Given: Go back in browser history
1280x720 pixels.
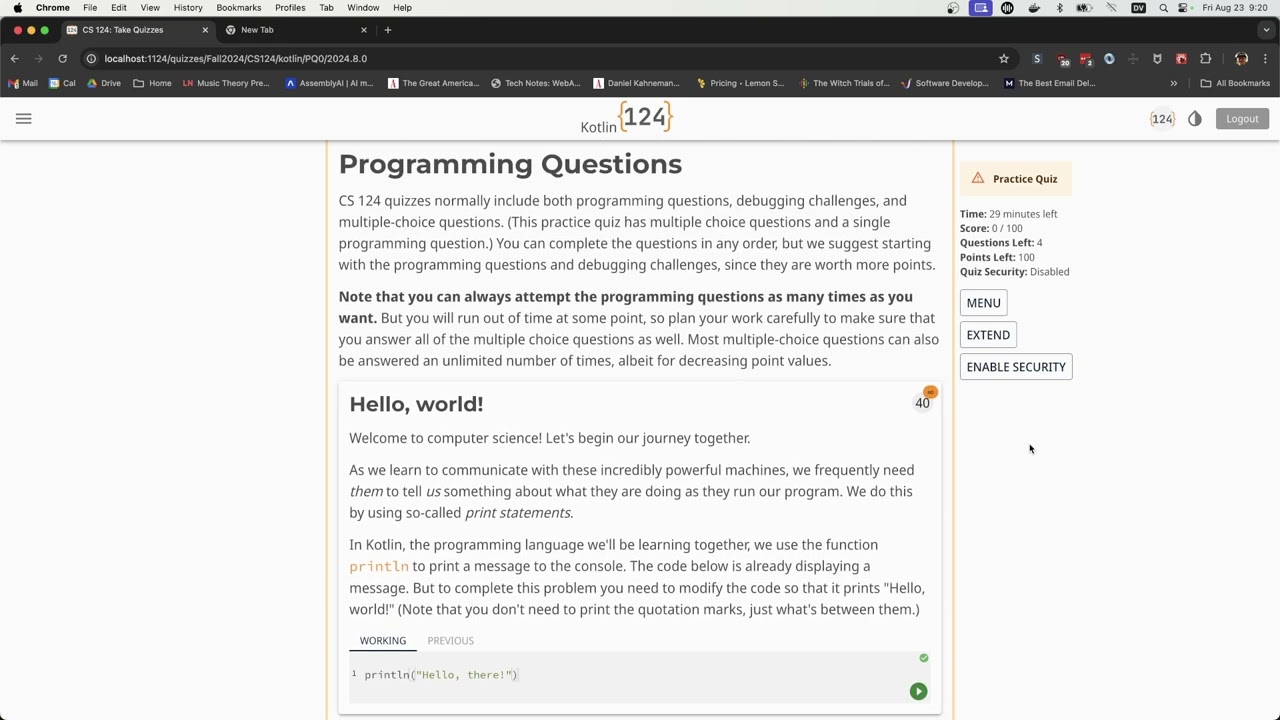Looking at the screenshot, I should [15, 59].
